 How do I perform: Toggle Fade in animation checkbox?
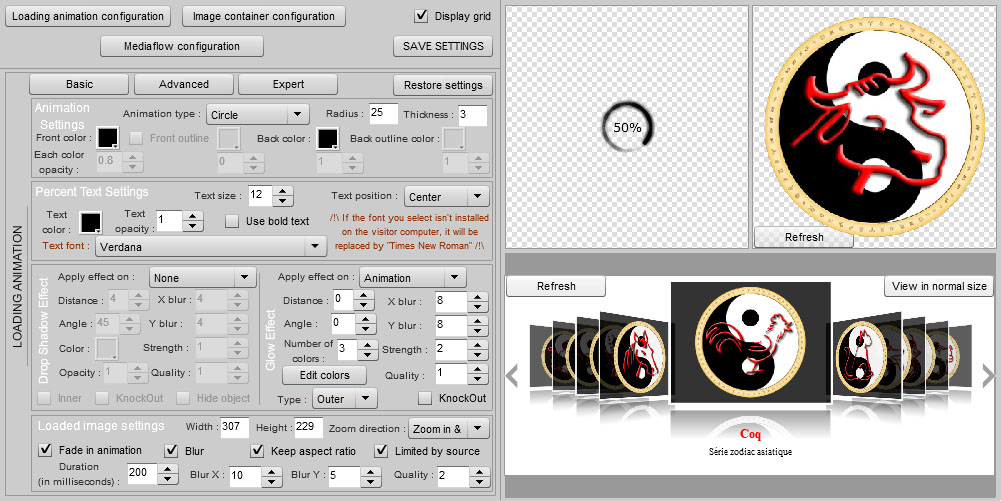click(45, 450)
